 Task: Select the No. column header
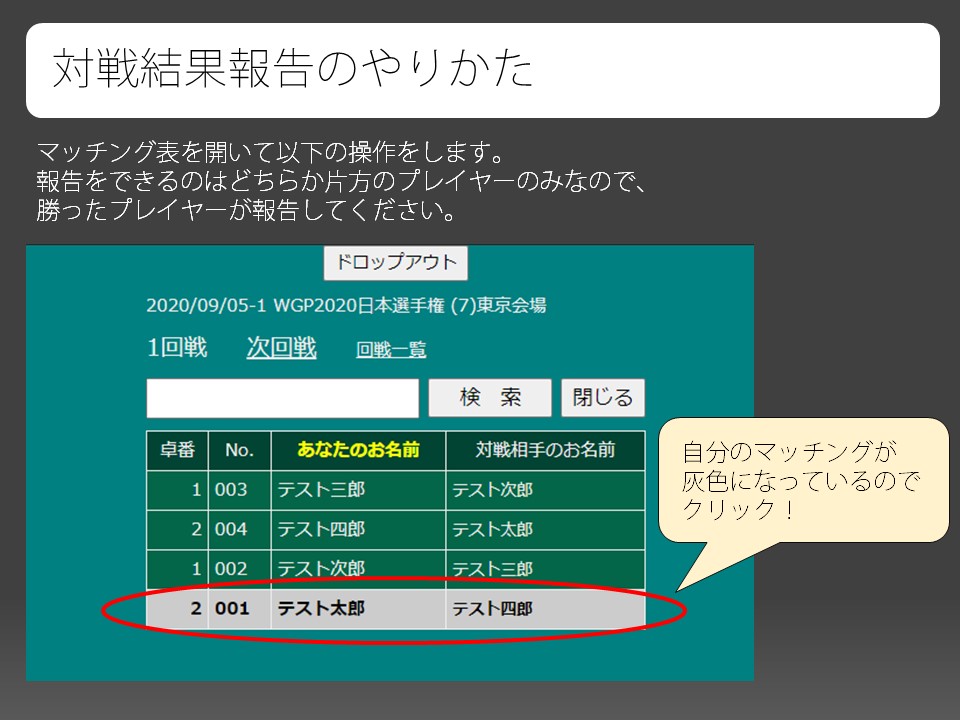(239, 450)
